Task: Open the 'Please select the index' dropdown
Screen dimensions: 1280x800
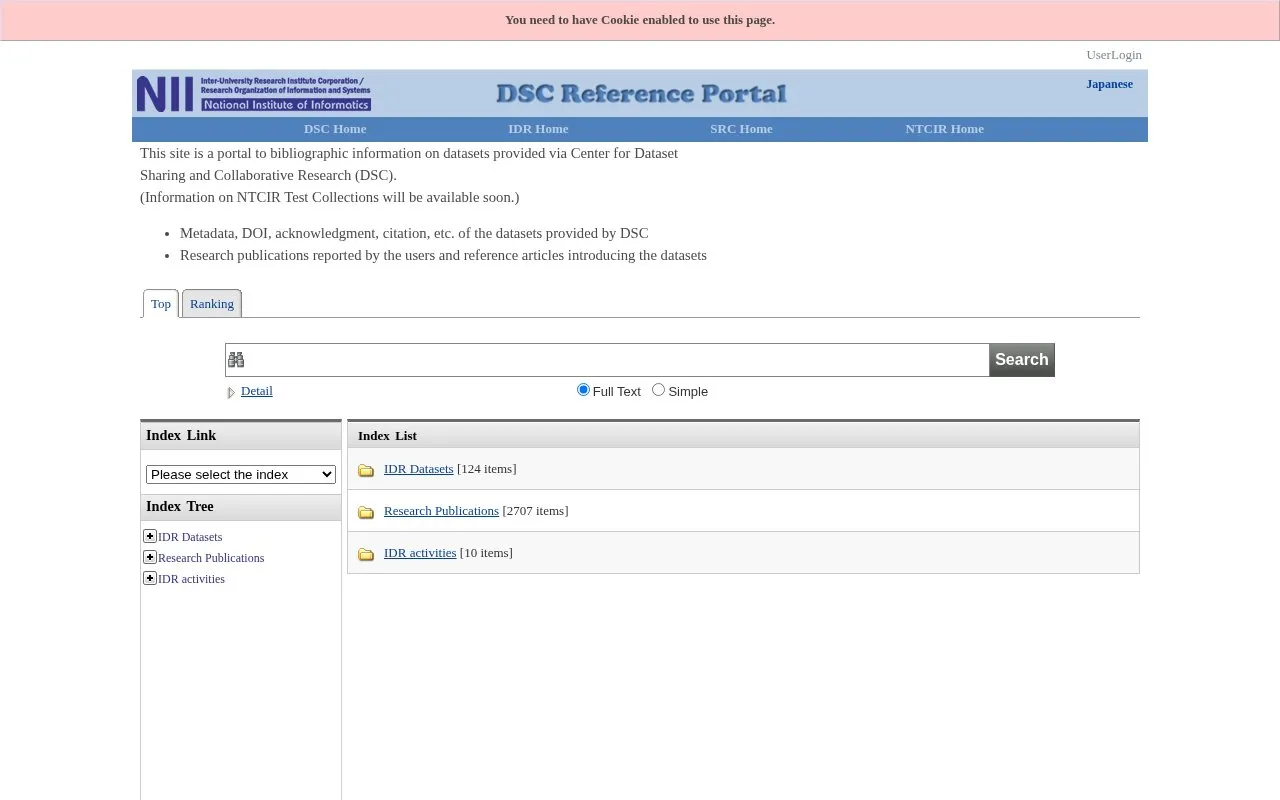Action: pyautogui.click(x=241, y=474)
